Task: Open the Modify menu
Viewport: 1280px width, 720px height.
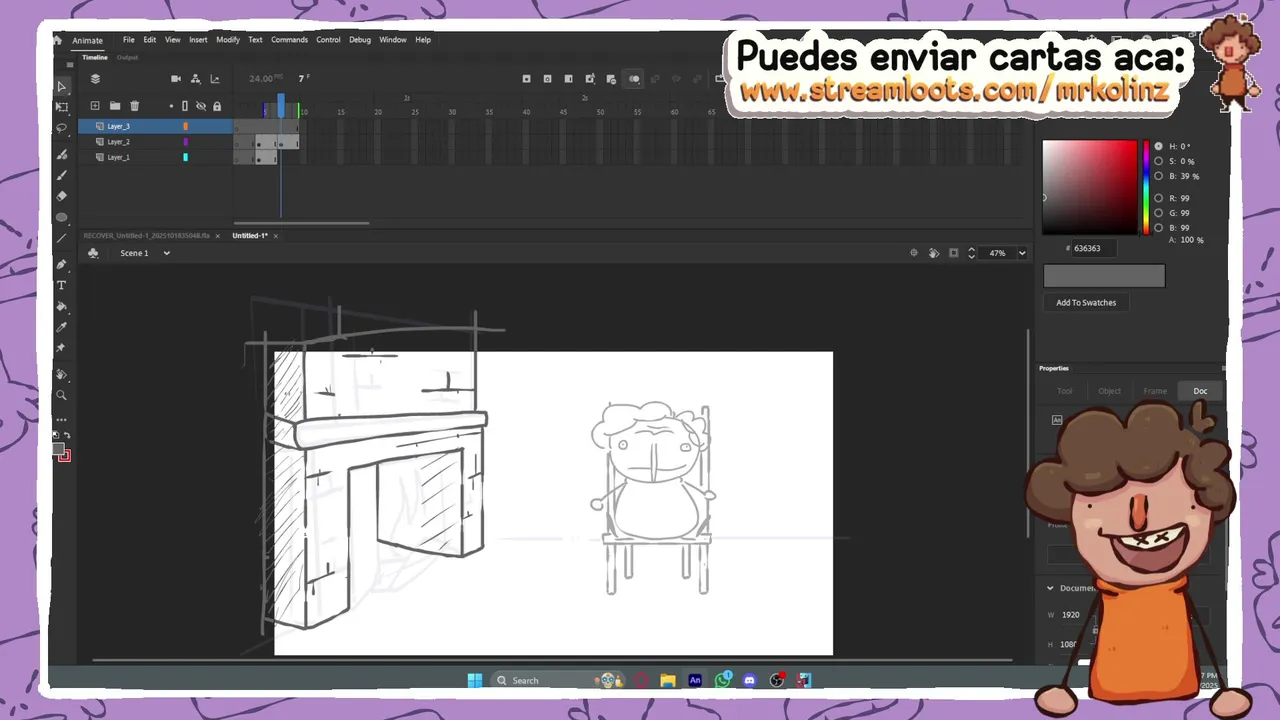Action: tap(228, 40)
